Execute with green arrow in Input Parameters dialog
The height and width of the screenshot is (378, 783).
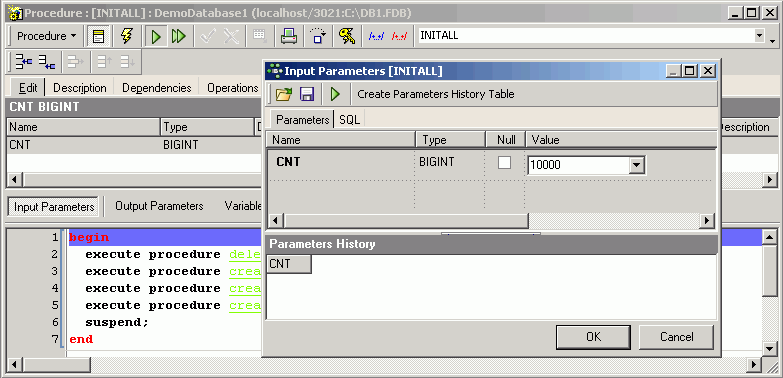point(335,94)
